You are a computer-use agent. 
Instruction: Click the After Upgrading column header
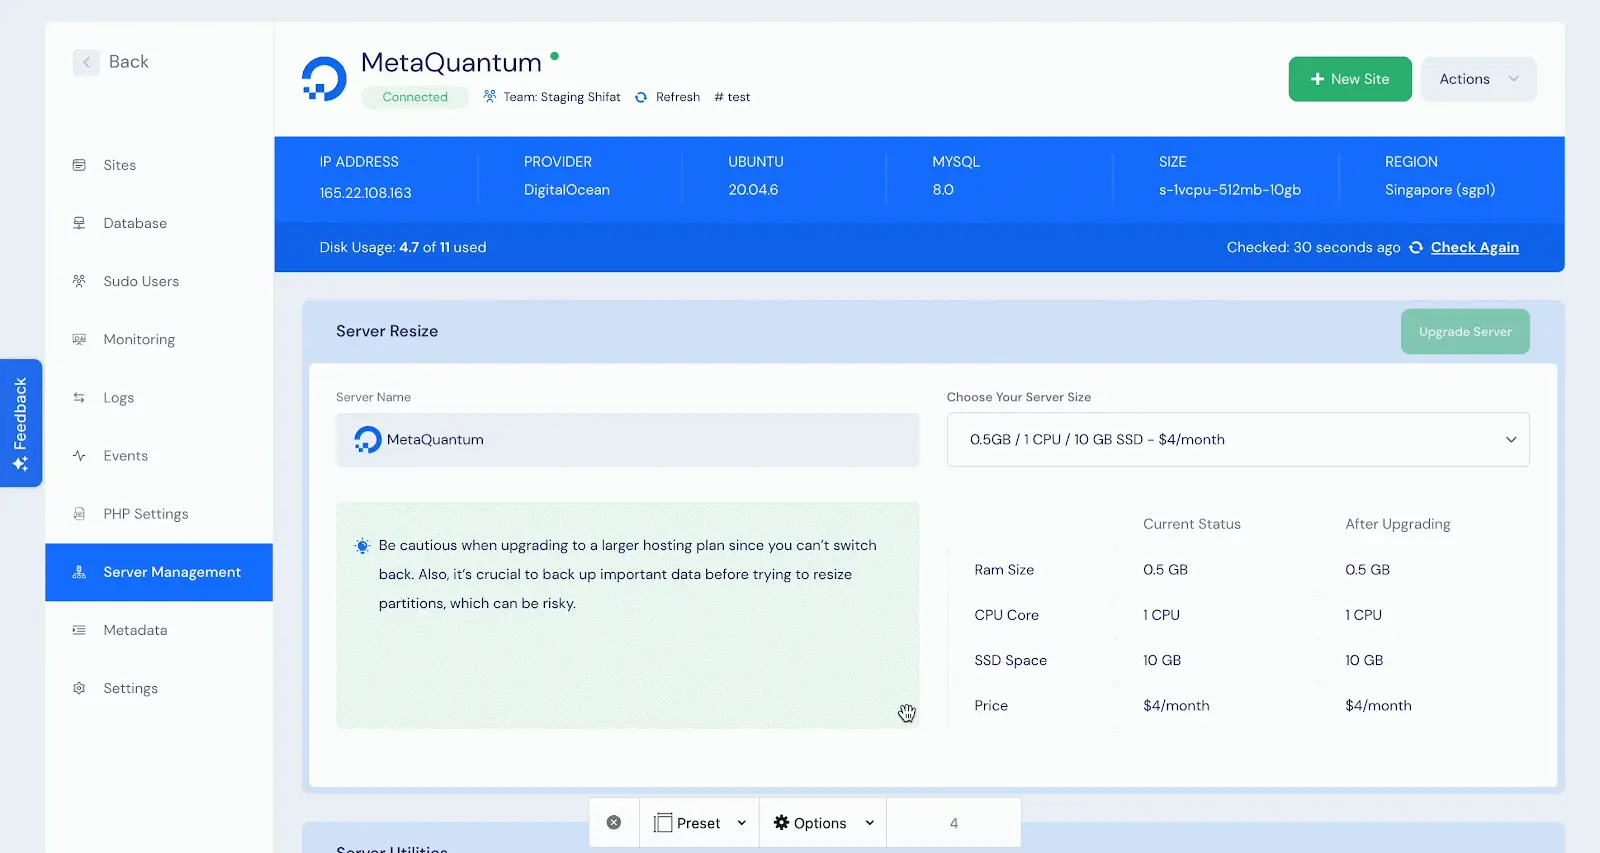click(x=1398, y=524)
